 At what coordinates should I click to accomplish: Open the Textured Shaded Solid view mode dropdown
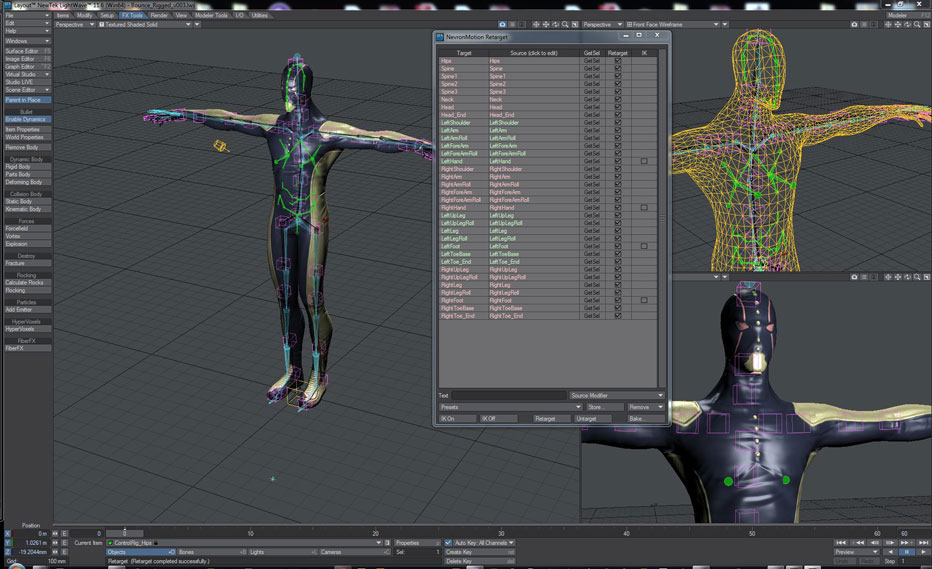click(141, 24)
